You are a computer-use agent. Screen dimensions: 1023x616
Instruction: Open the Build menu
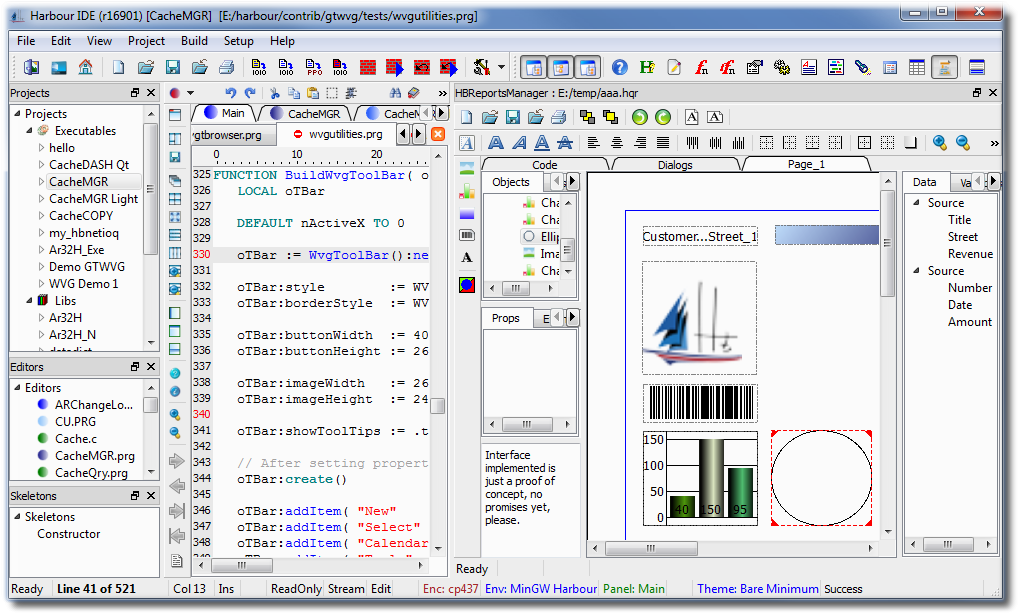194,41
